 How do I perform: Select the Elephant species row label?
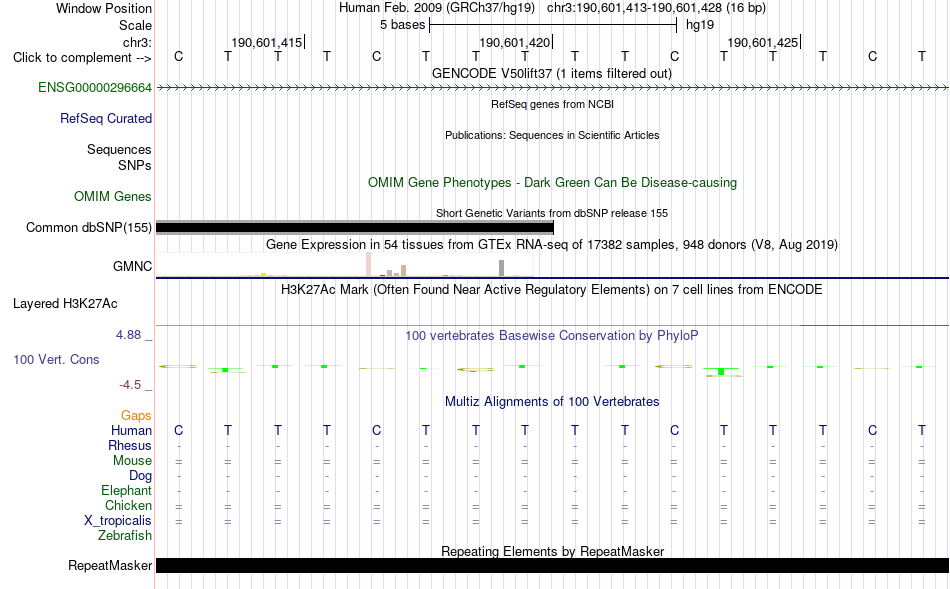coord(126,491)
